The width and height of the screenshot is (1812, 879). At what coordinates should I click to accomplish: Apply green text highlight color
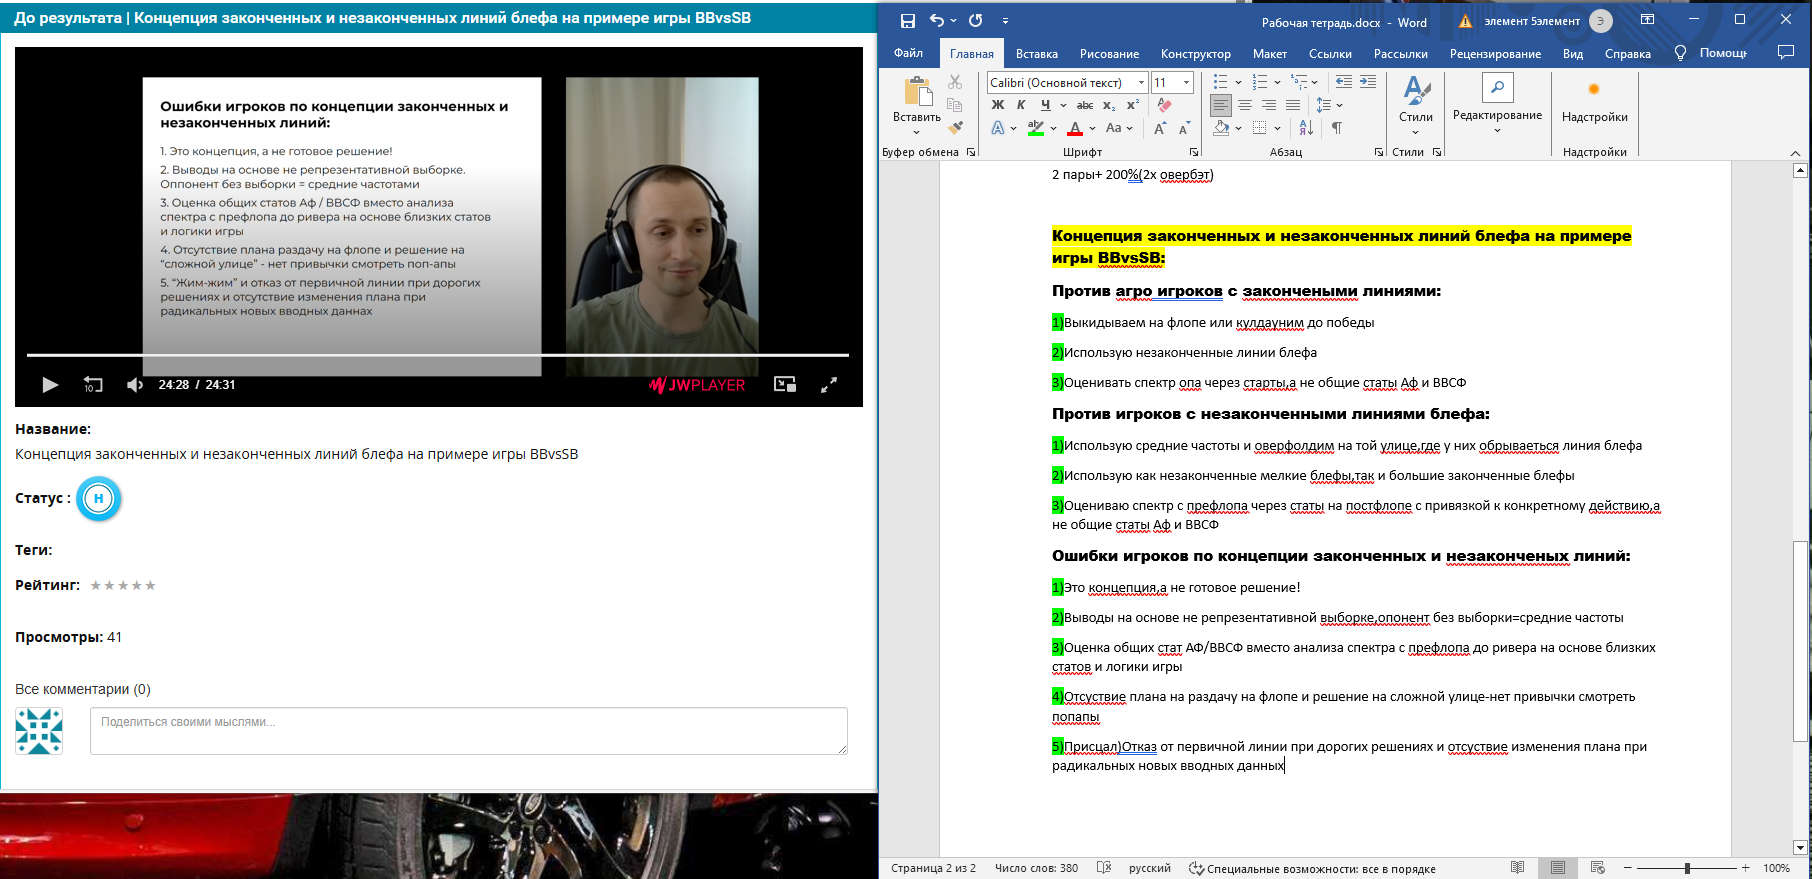pyautogui.click(x=1036, y=128)
